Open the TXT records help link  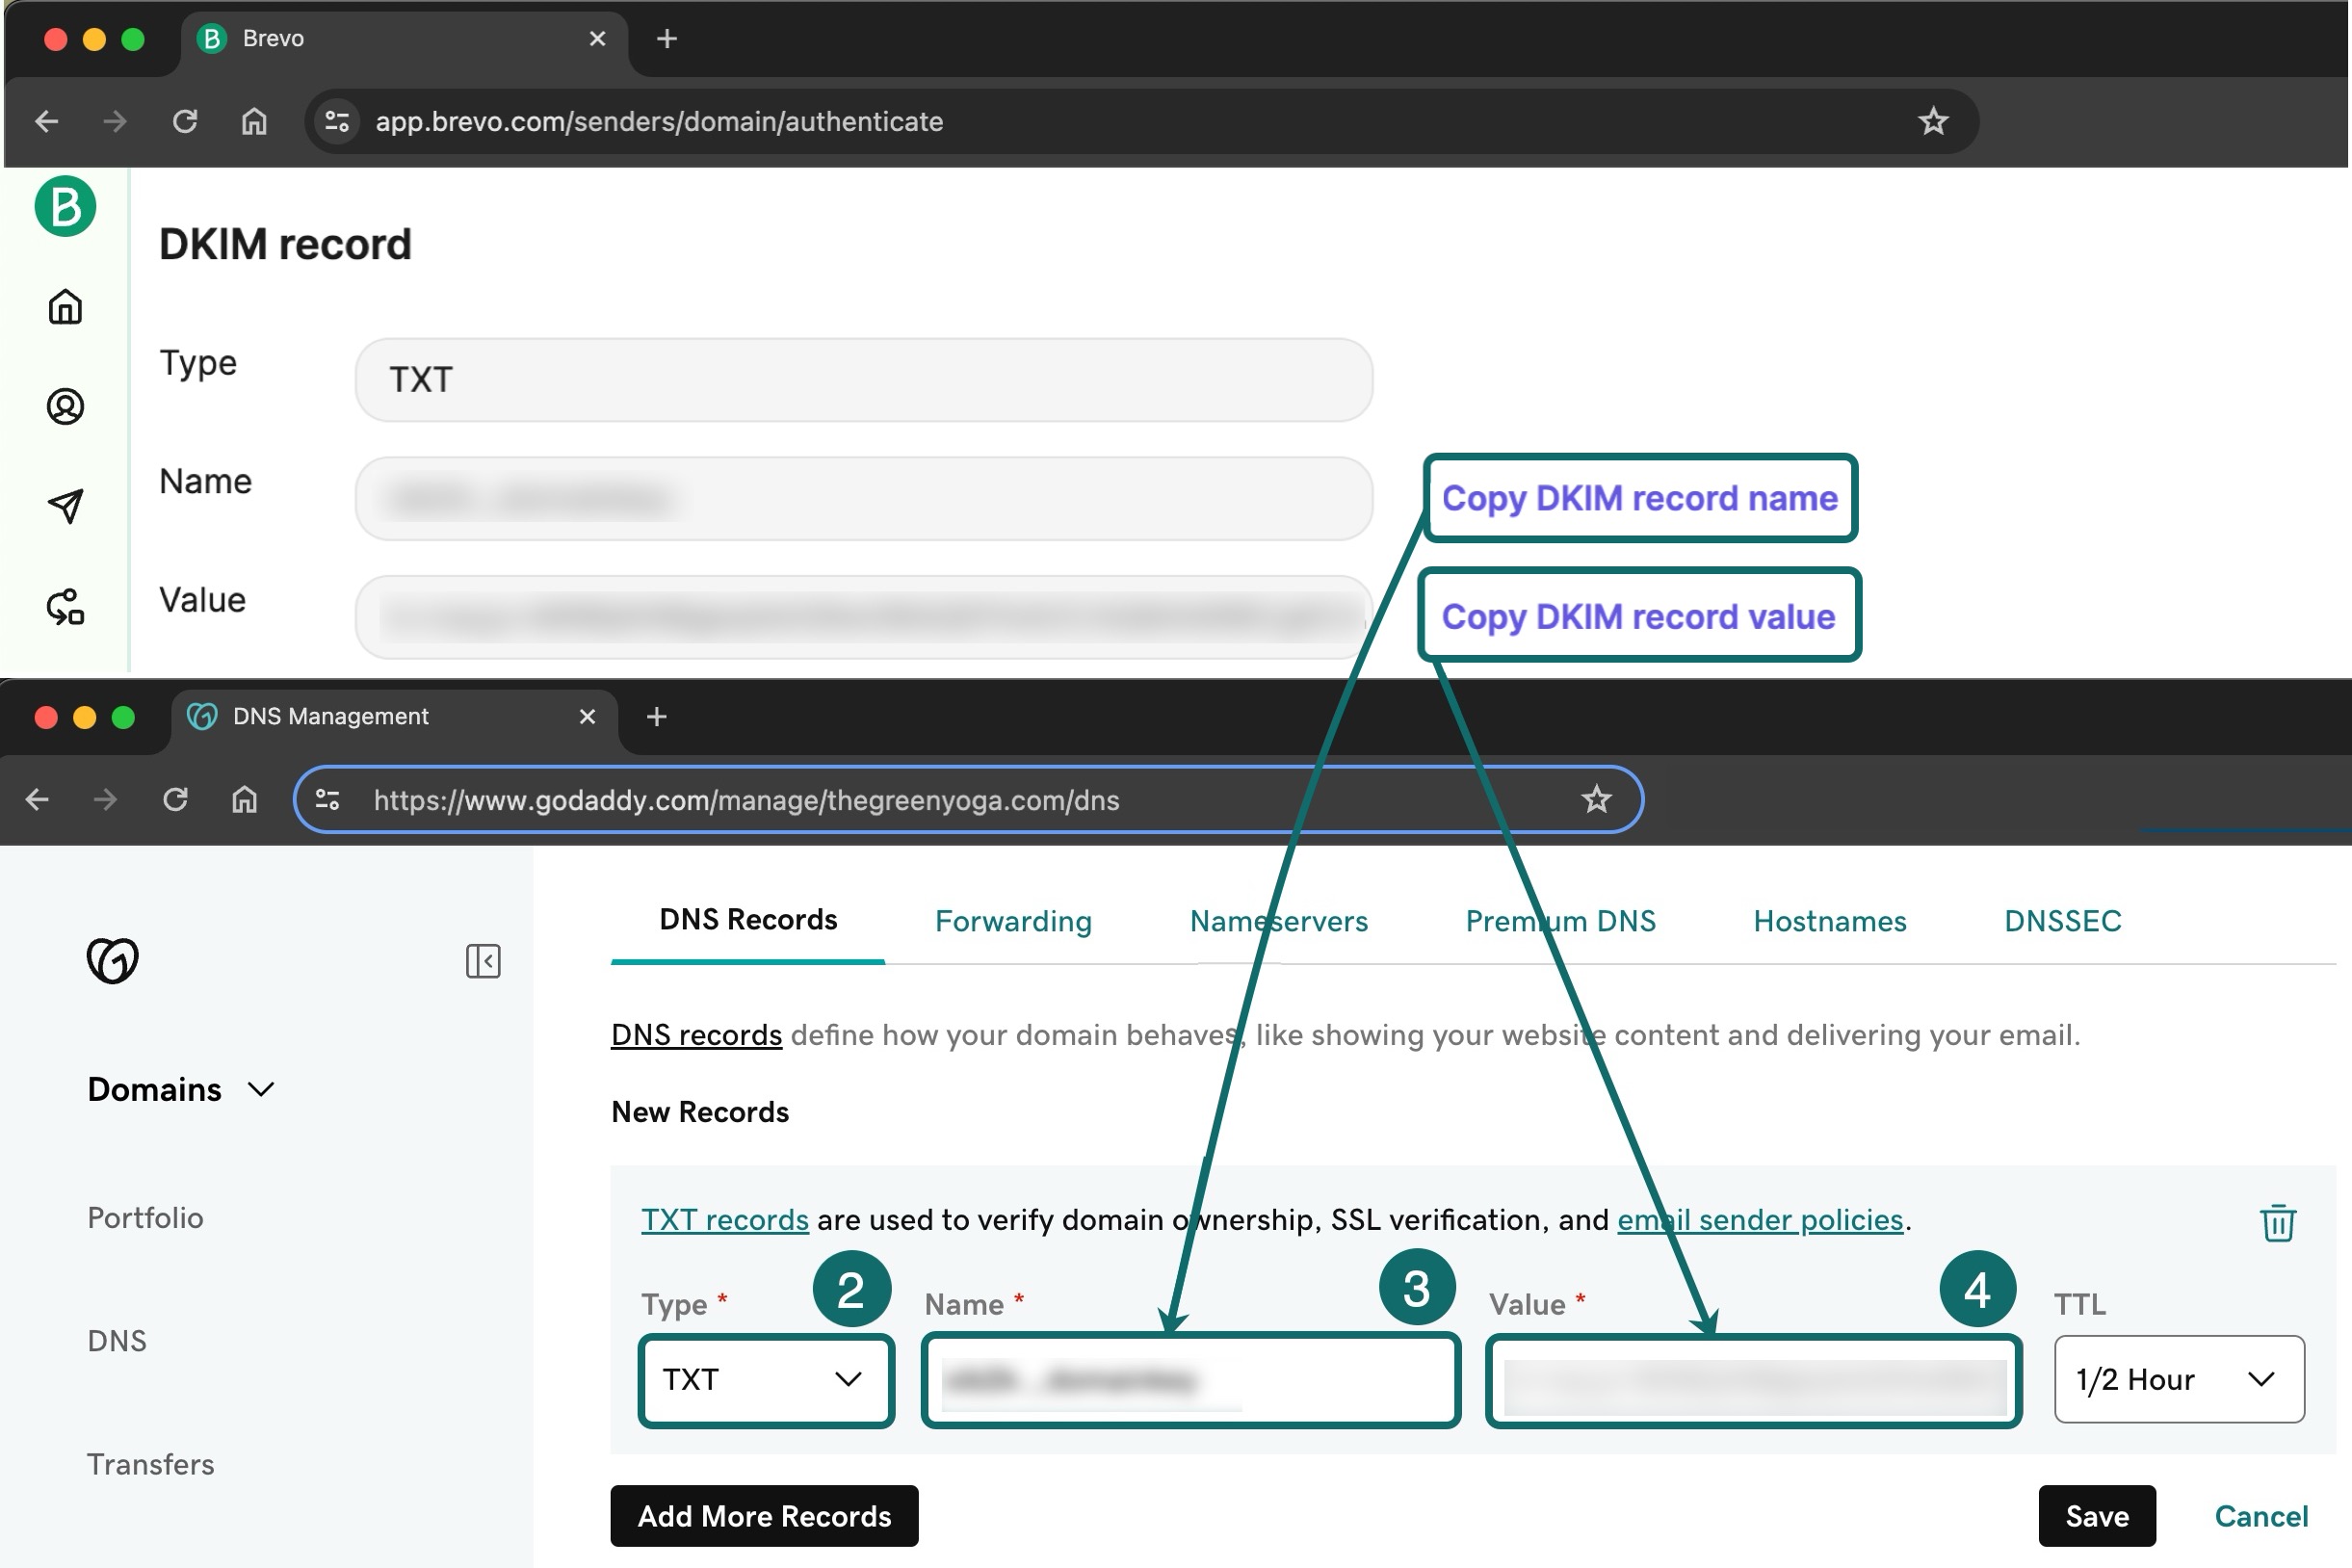pyautogui.click(x=724, y=1219)
